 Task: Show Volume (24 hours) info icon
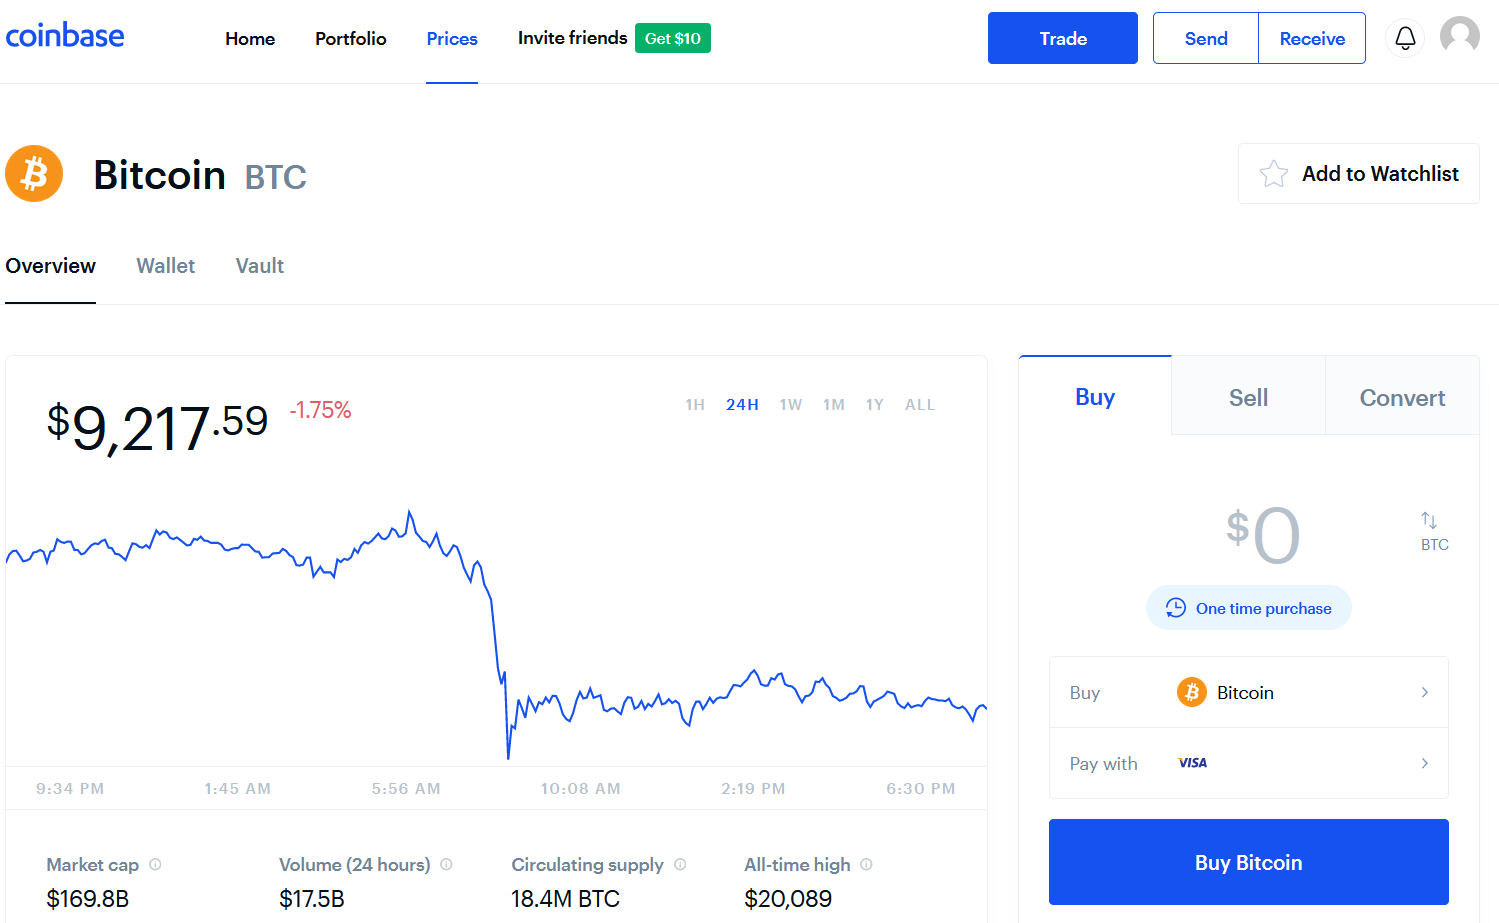coord(446,864)
